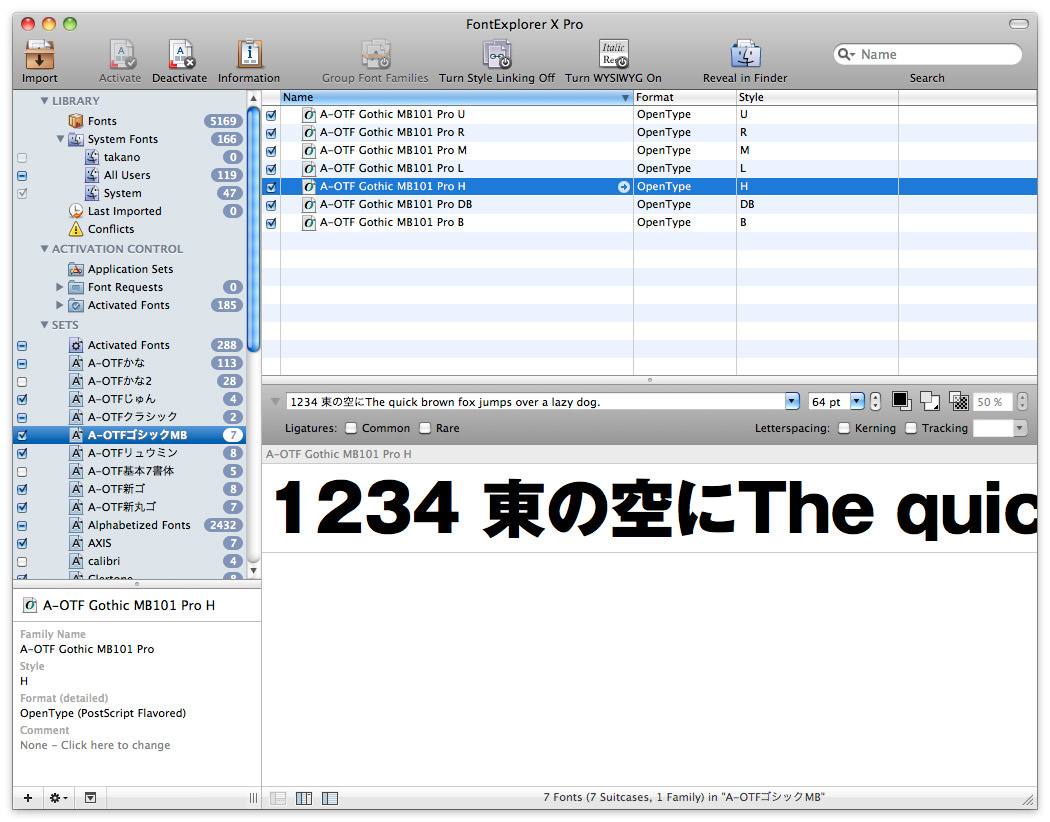Check the calibri set checkbox

coord(22,562)
